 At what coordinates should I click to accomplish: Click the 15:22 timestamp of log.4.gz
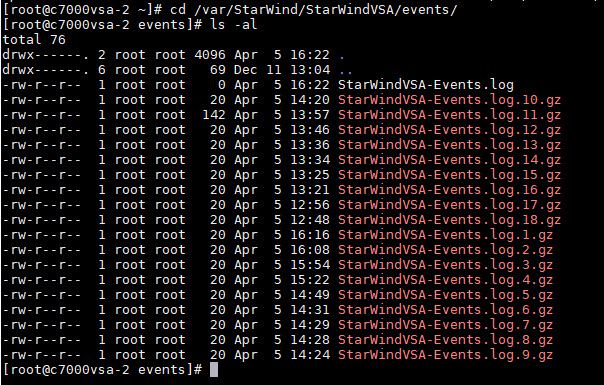coord(310,280)
